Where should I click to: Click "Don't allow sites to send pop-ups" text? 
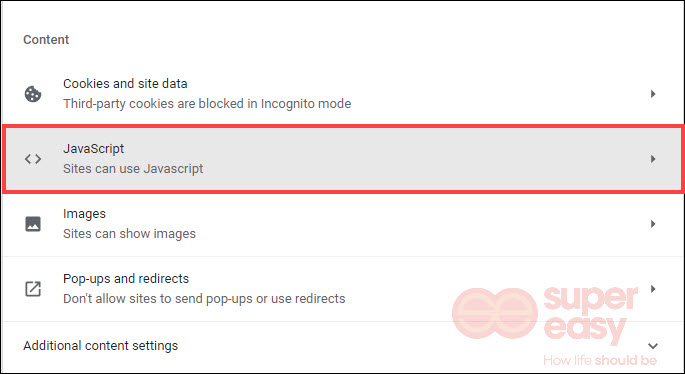click(157, 299)
